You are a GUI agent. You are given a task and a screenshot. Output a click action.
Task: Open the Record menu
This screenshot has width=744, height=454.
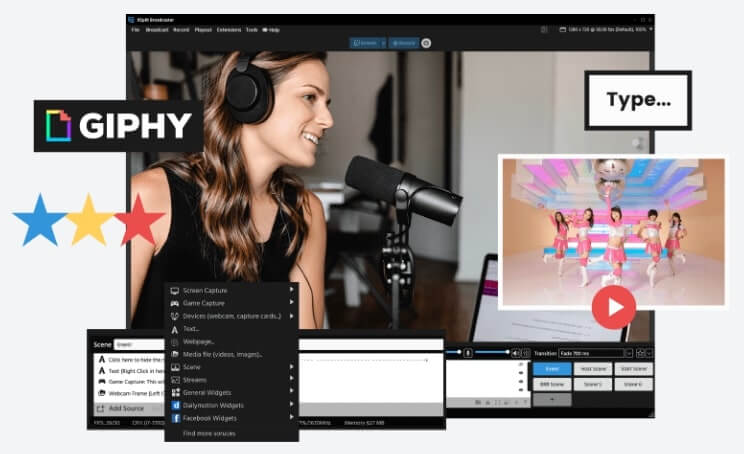coord(181,30)
